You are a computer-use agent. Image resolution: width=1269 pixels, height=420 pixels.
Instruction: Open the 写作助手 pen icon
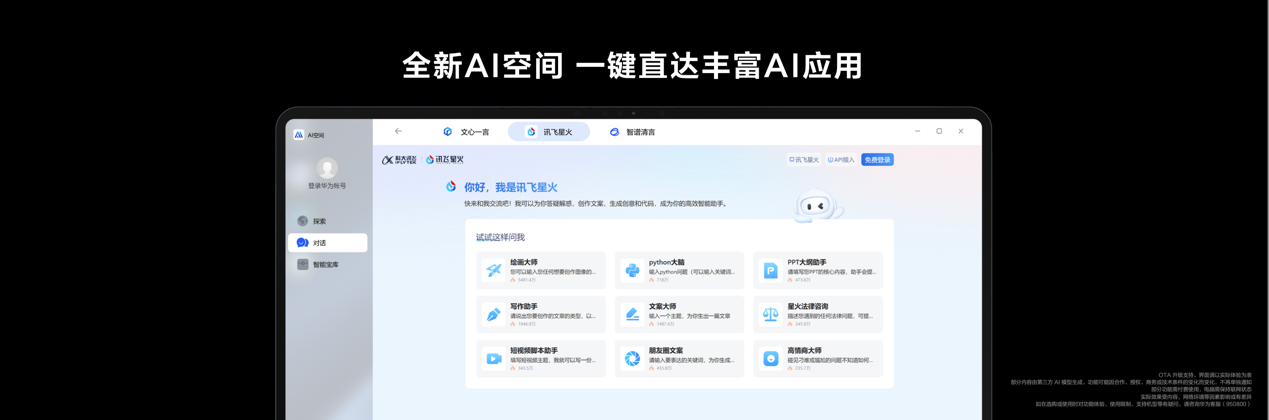coord(494,314)
